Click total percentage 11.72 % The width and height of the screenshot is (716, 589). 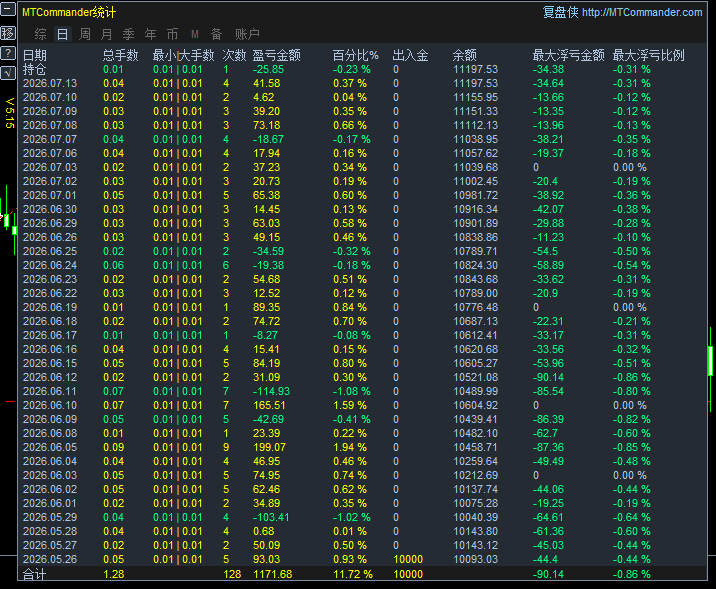point(353,574)
